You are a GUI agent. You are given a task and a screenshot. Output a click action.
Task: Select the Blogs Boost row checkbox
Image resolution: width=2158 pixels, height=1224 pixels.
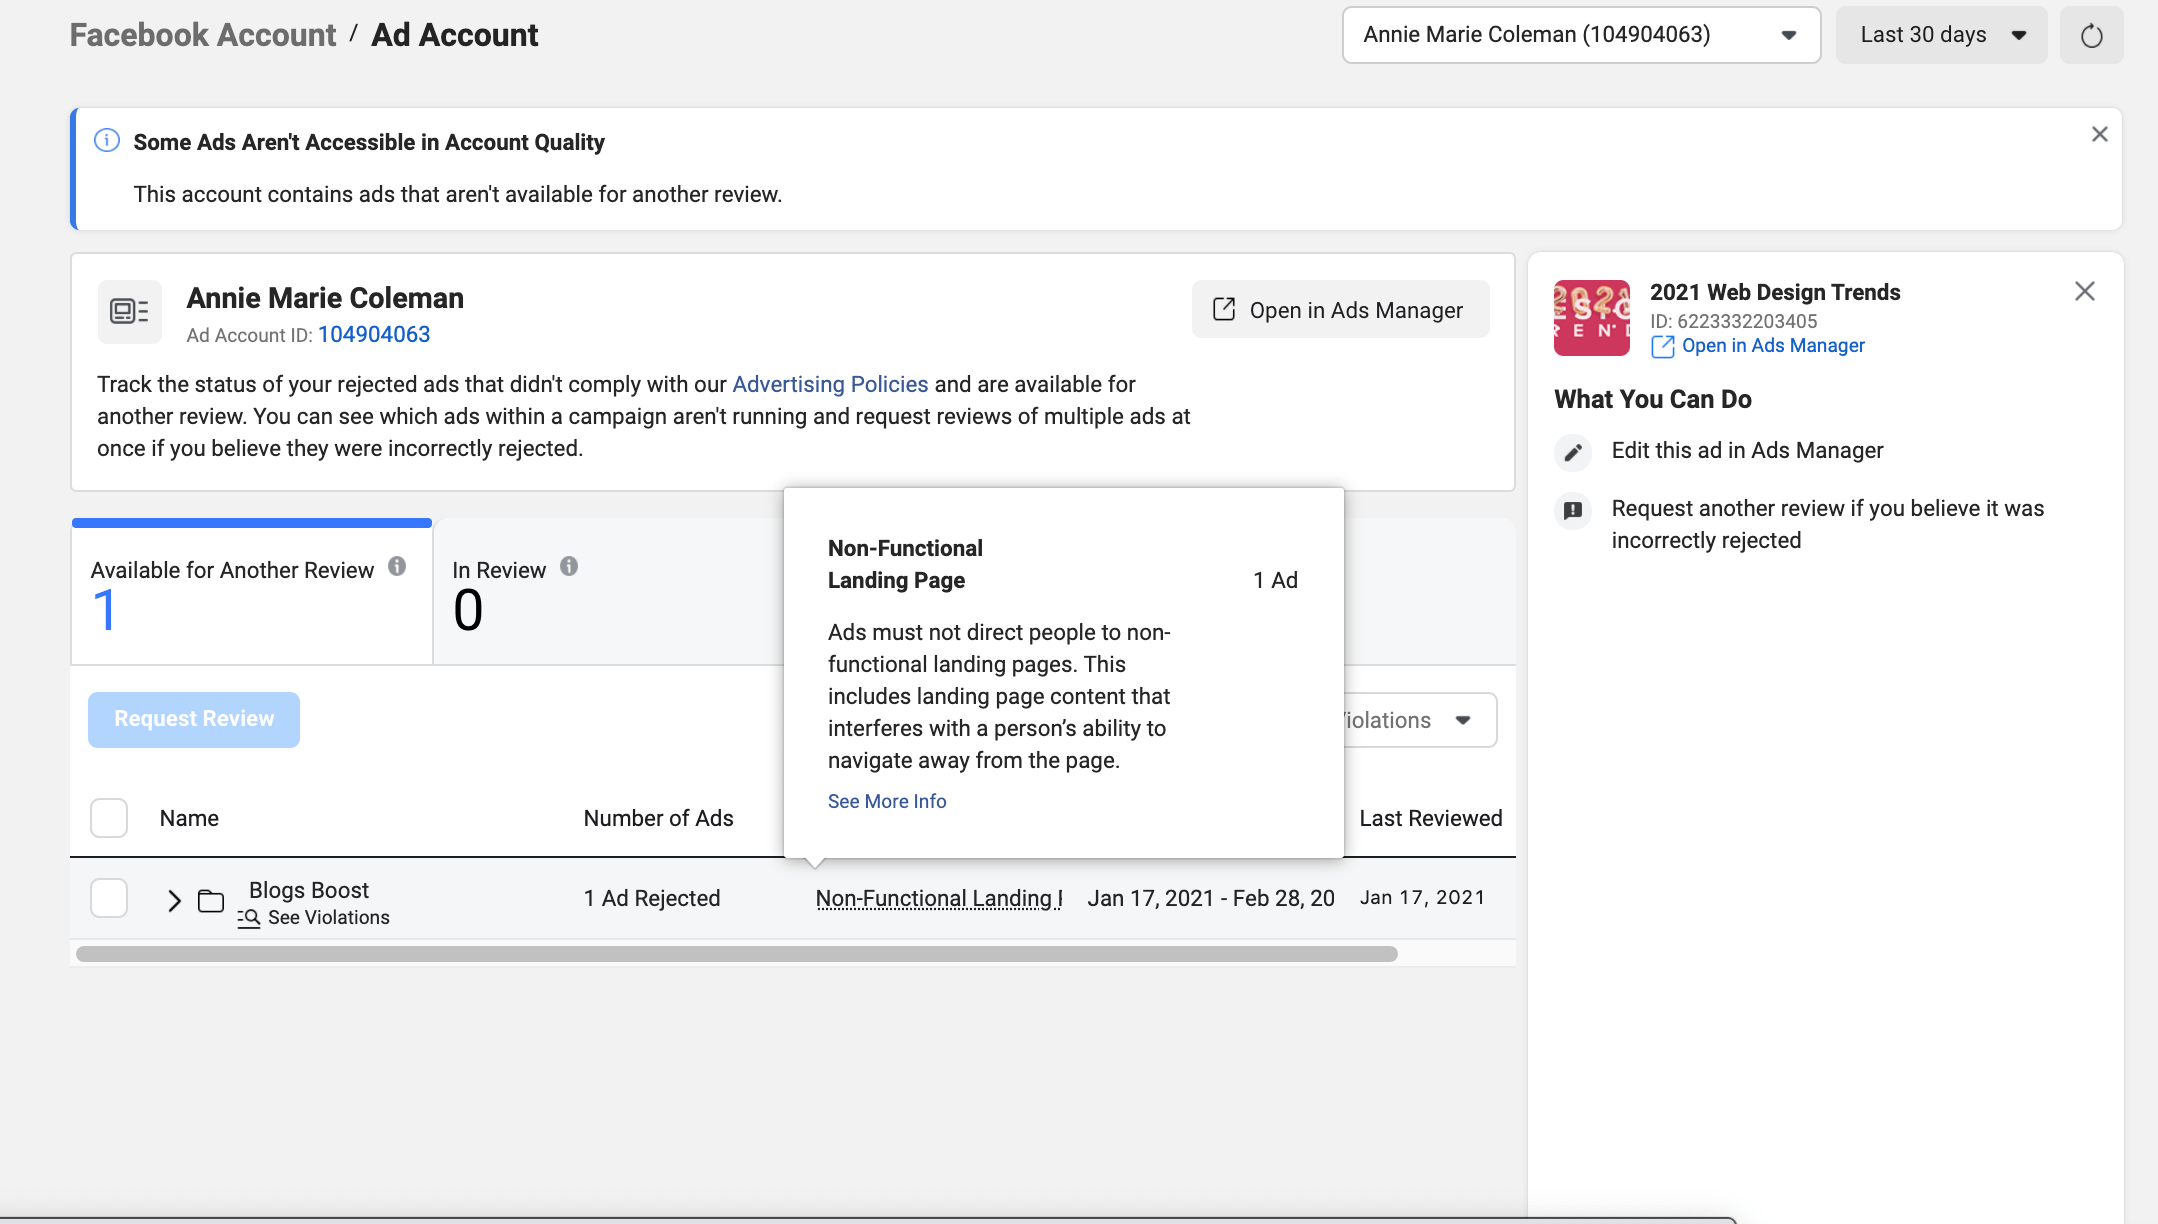point(109,898)
